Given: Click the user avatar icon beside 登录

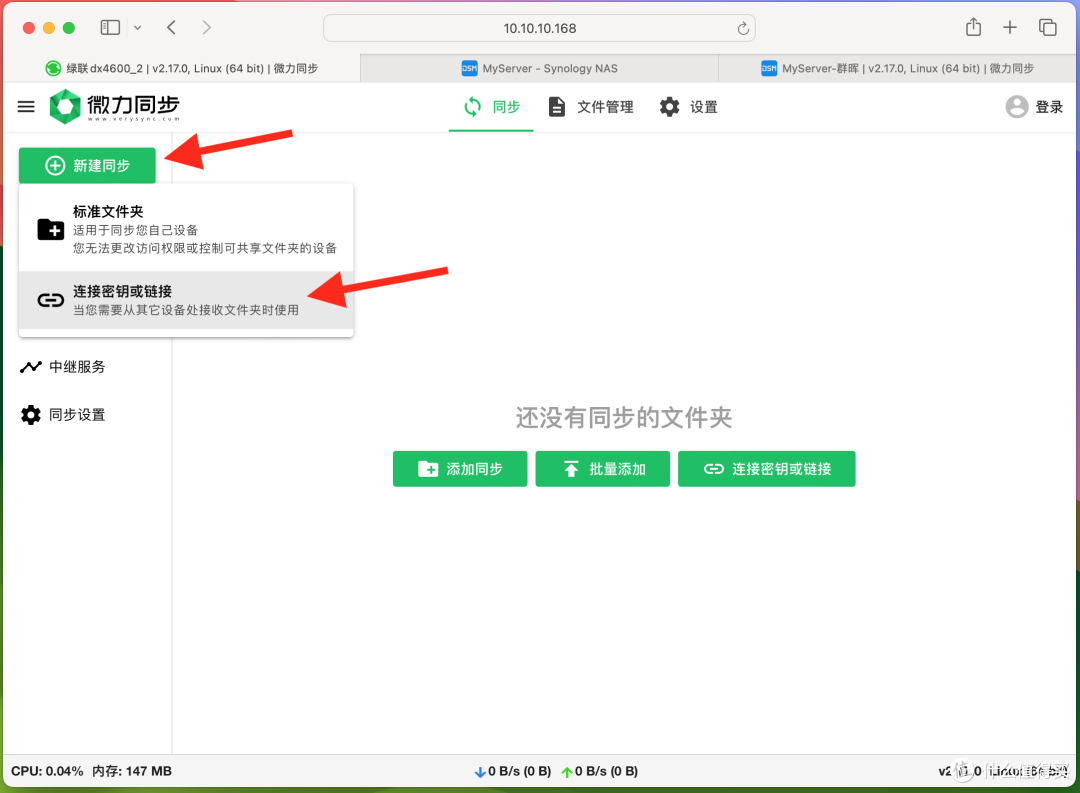Looking at the screenshot, I should click(1016, 105).
